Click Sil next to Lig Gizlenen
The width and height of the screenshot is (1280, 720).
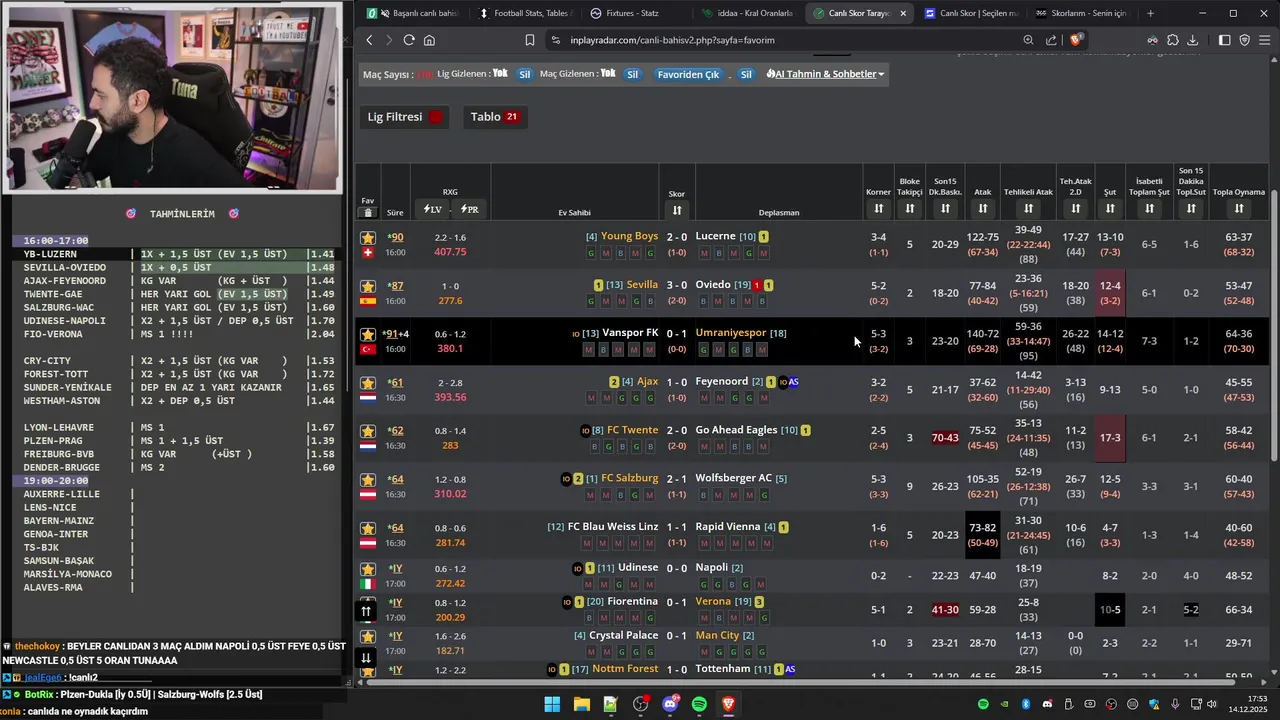[525, 74]
